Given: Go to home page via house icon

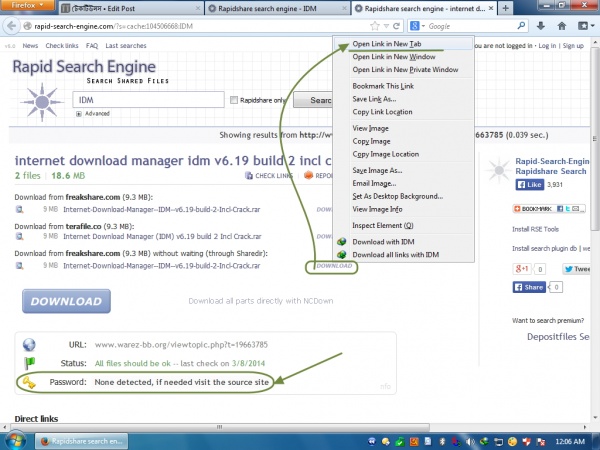Looking at the screenshot, I should point(562,26).
